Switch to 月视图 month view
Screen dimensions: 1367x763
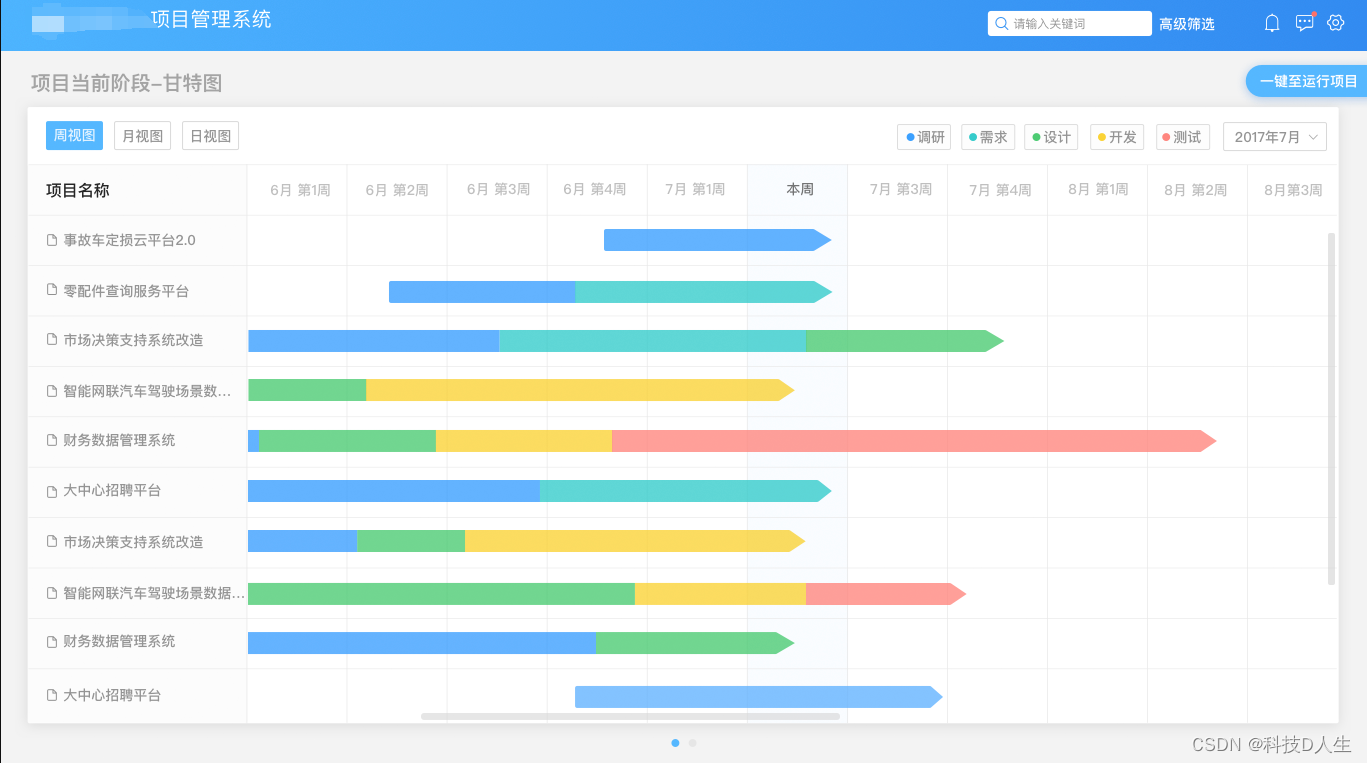click(142, 136)
